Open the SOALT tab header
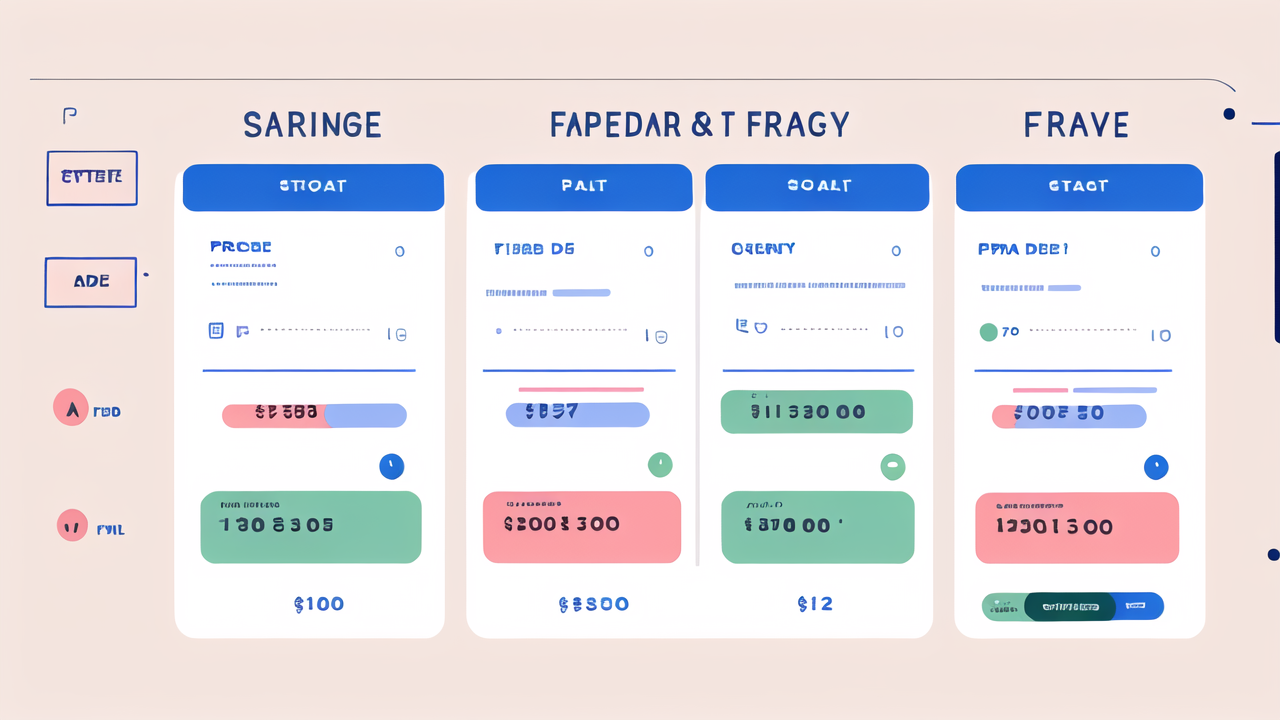 (x=818, y=187)
